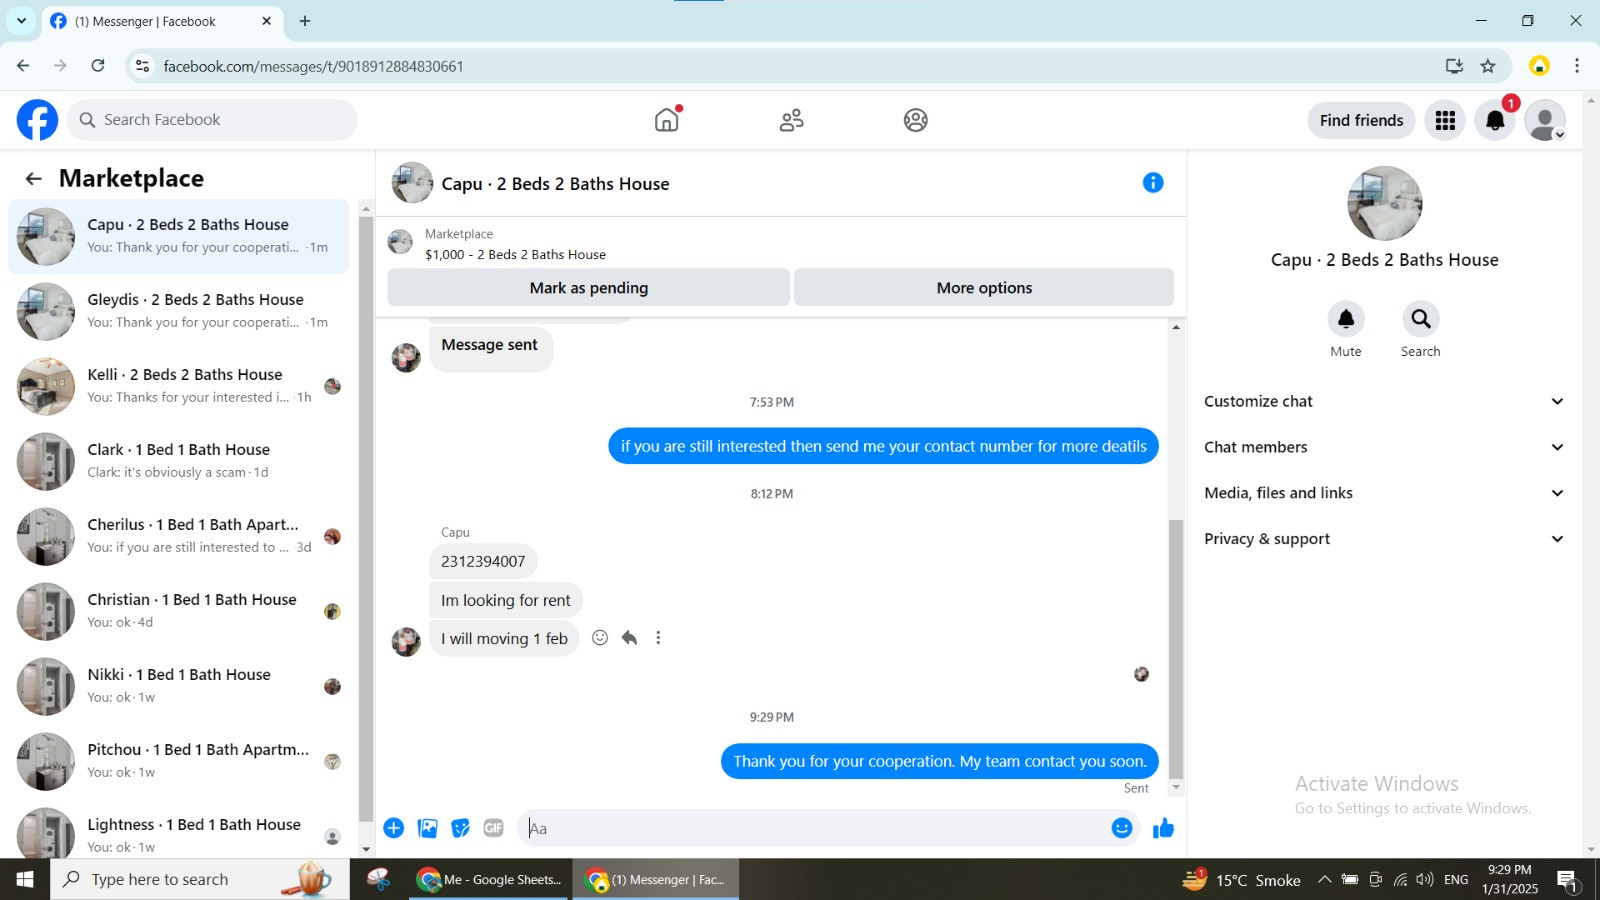
Task: Send a thumbs-up like
Action: pos(1163,828)
